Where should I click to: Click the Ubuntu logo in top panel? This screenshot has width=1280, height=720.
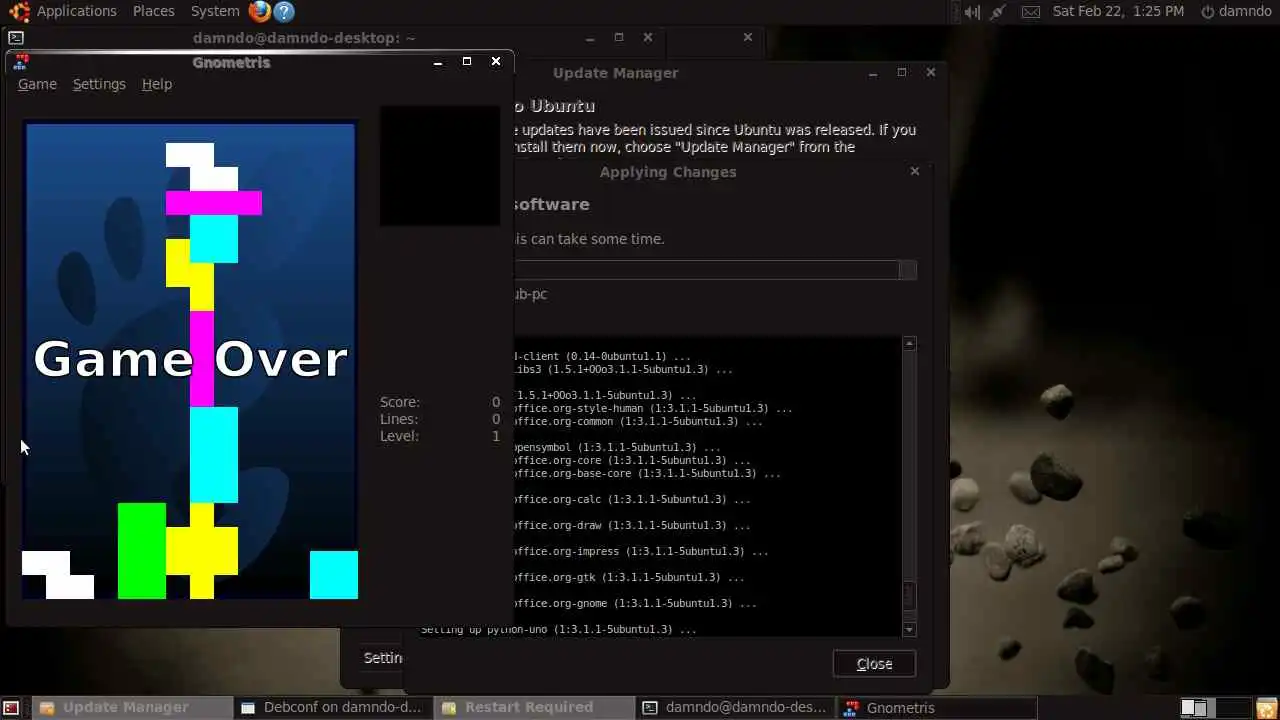point(19,11)
